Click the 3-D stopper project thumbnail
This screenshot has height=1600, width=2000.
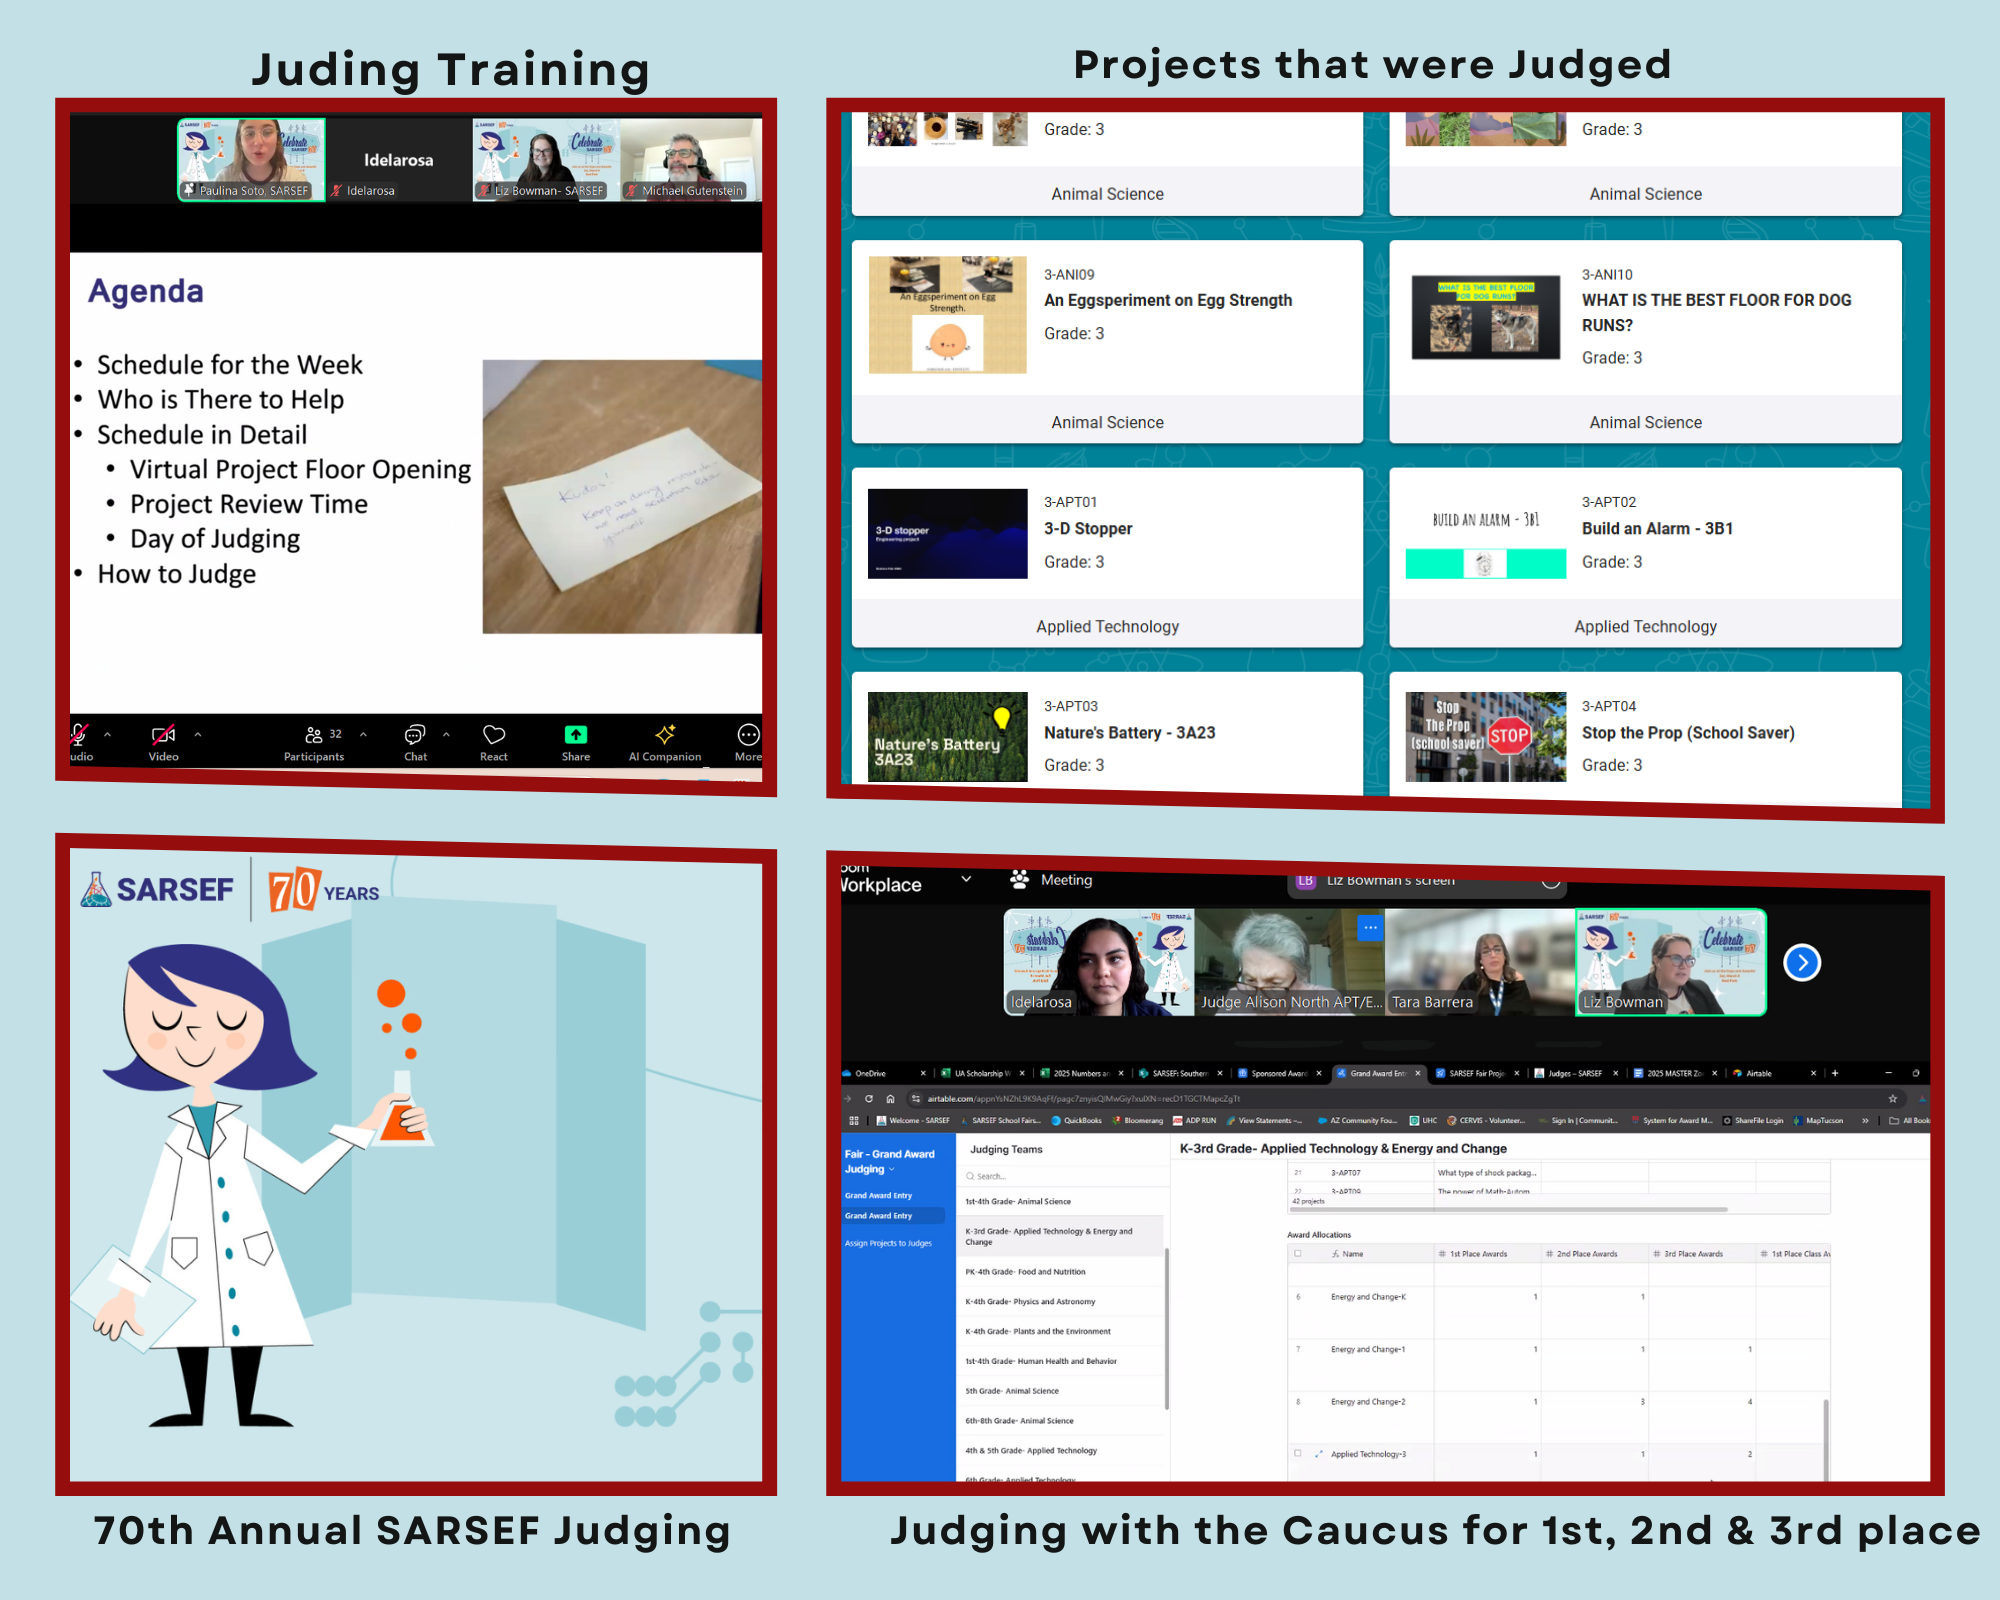[947, 533]
